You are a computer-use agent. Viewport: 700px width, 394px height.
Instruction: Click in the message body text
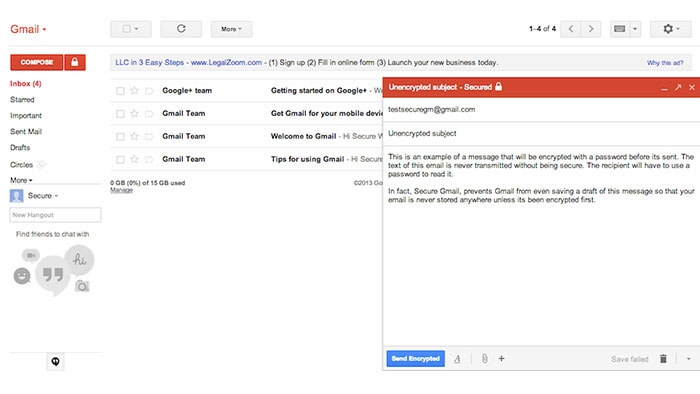click(541, 178)
